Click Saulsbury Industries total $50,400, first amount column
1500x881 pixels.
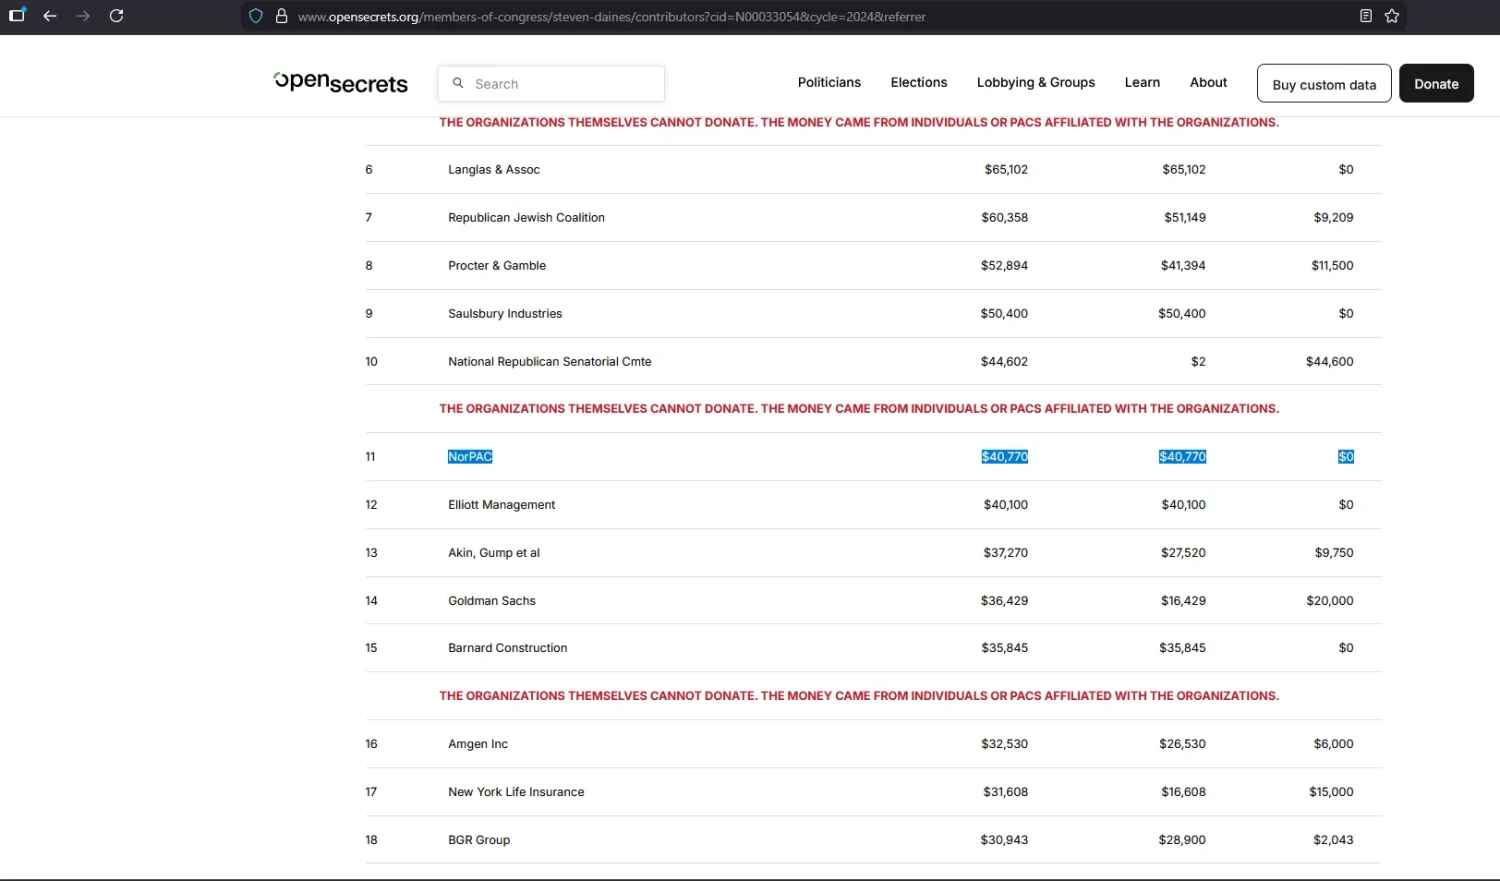coord(1005,314)
